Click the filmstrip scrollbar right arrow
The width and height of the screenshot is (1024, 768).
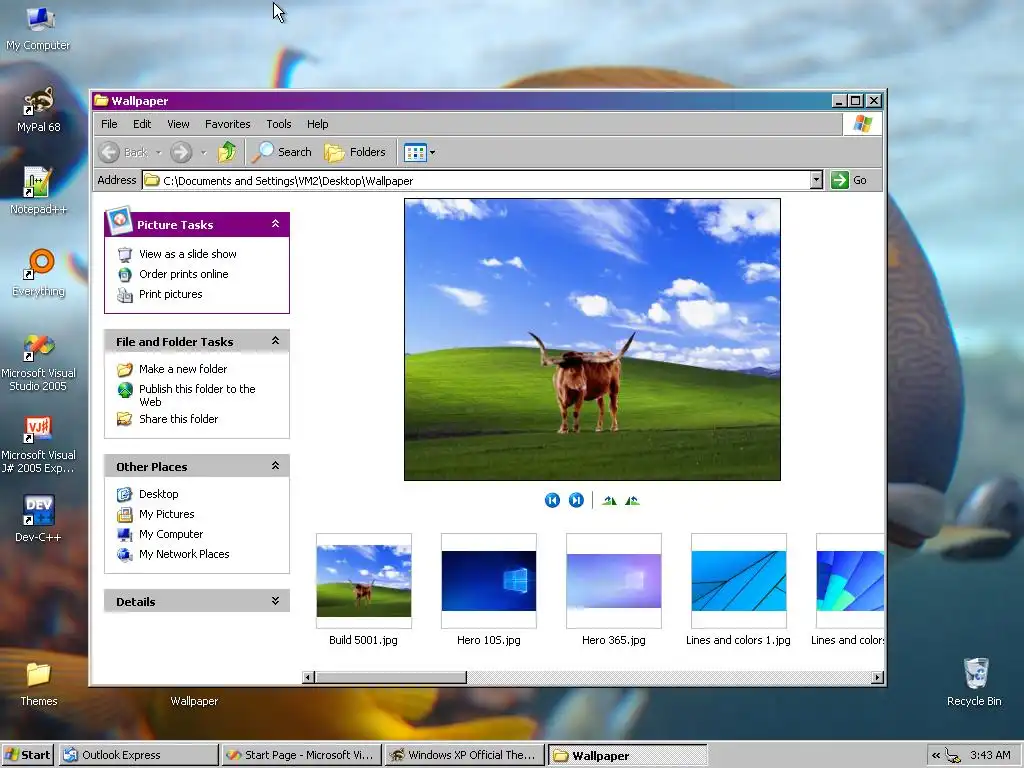(878, 677)
